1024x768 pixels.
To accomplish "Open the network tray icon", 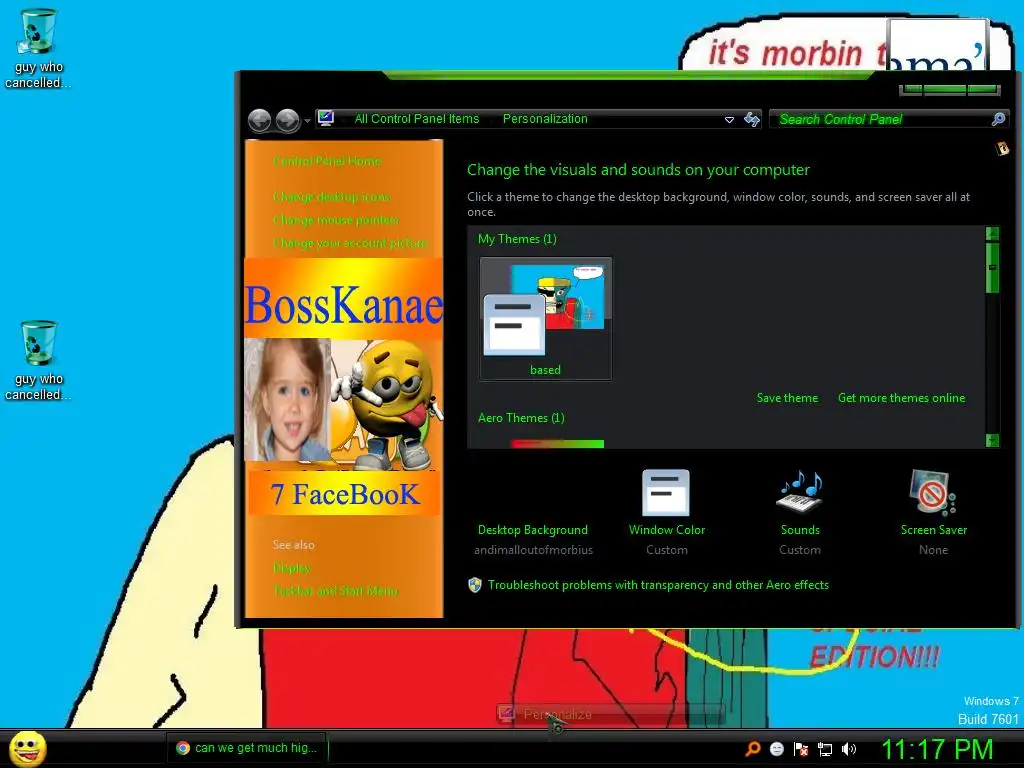I will pyautogui.click(x=825, y=749).
